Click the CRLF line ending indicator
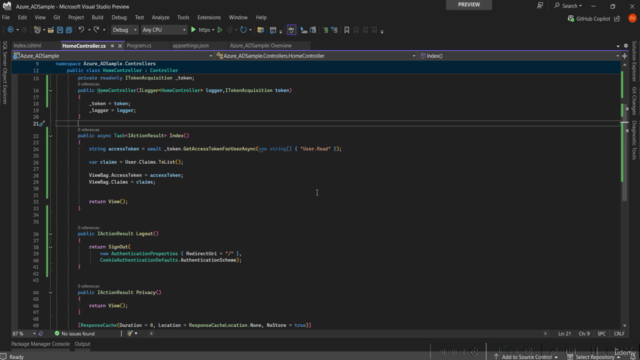Image resolution: width=640 pixels, height=360 pixels. (x=619, y=333)
